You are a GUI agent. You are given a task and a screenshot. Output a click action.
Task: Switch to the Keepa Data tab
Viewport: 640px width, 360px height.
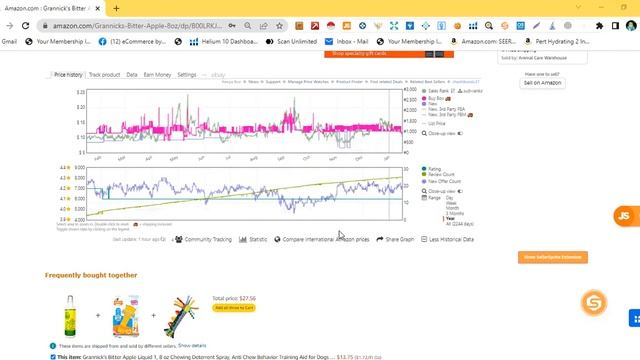[132, 75]
